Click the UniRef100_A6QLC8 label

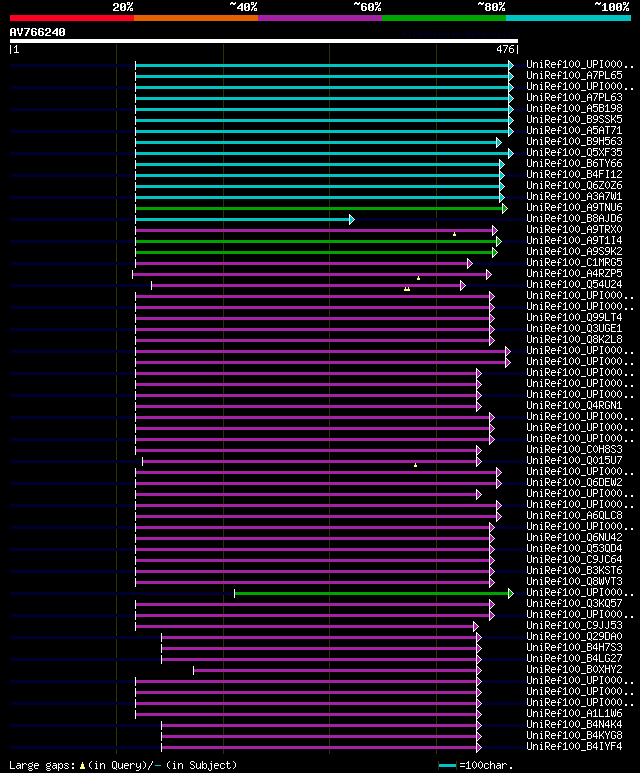point(574,516)
